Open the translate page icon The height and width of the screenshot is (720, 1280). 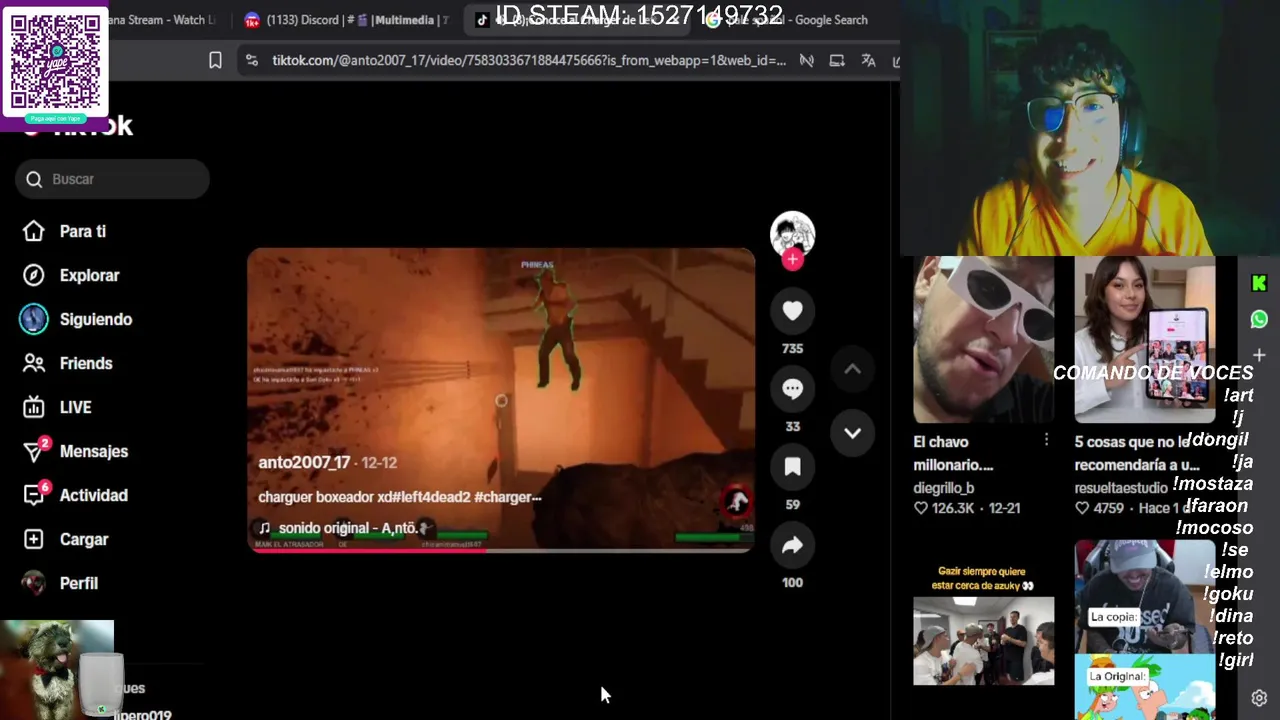[868, 61]
